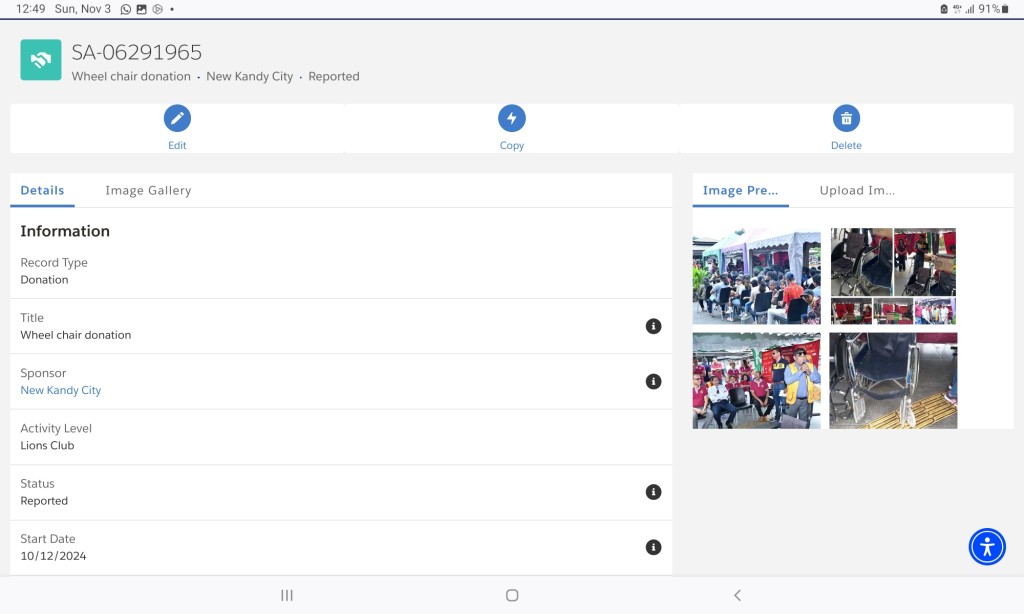
Task: Select the SA-06291965 record title
Action: 136,52
